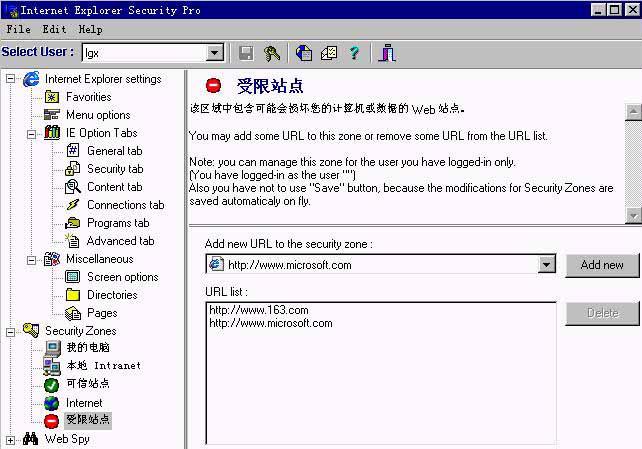Click the keys icon in the toolbar
642x449 pixels.
[x=272, y=53]
